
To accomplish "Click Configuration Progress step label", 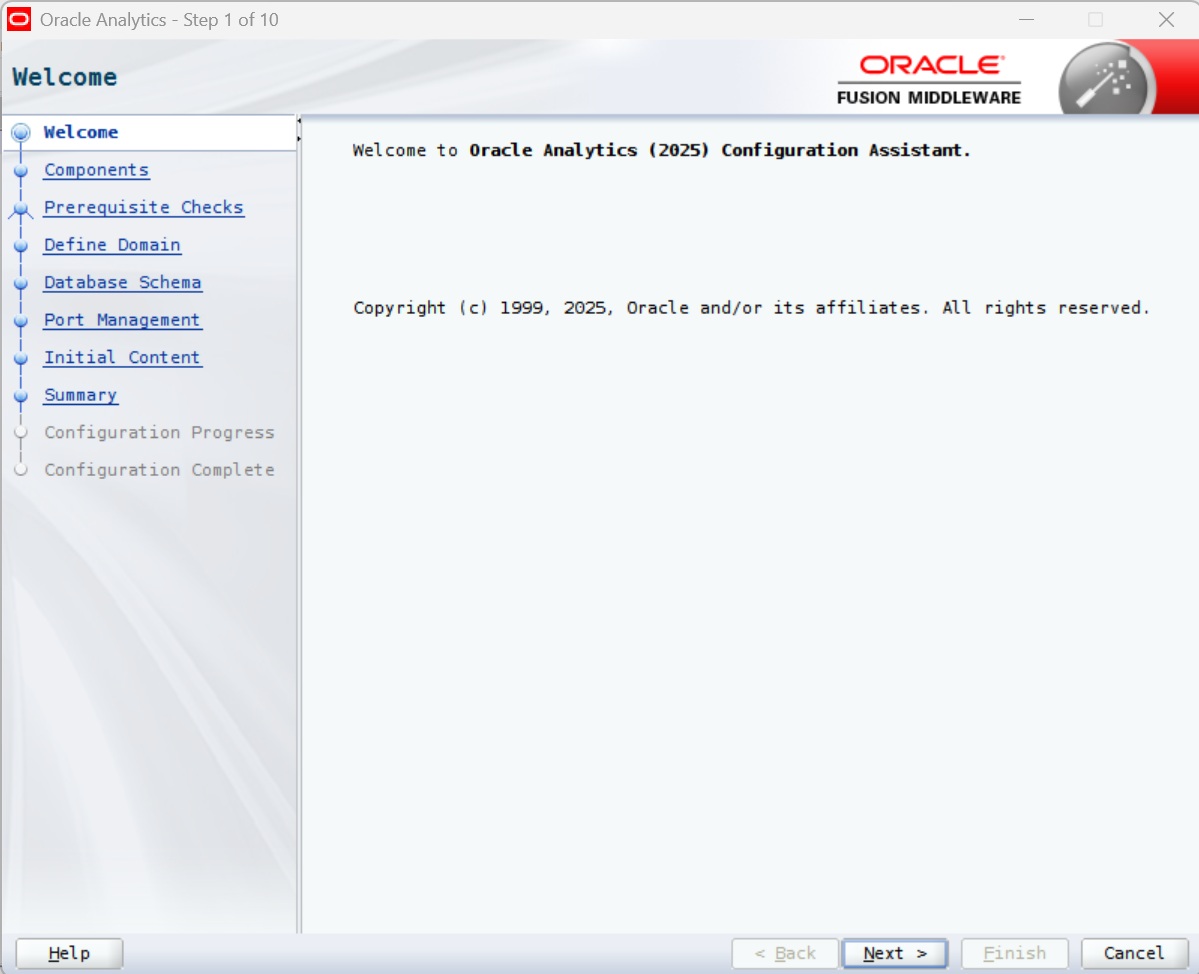I will [x=159, y=432].
